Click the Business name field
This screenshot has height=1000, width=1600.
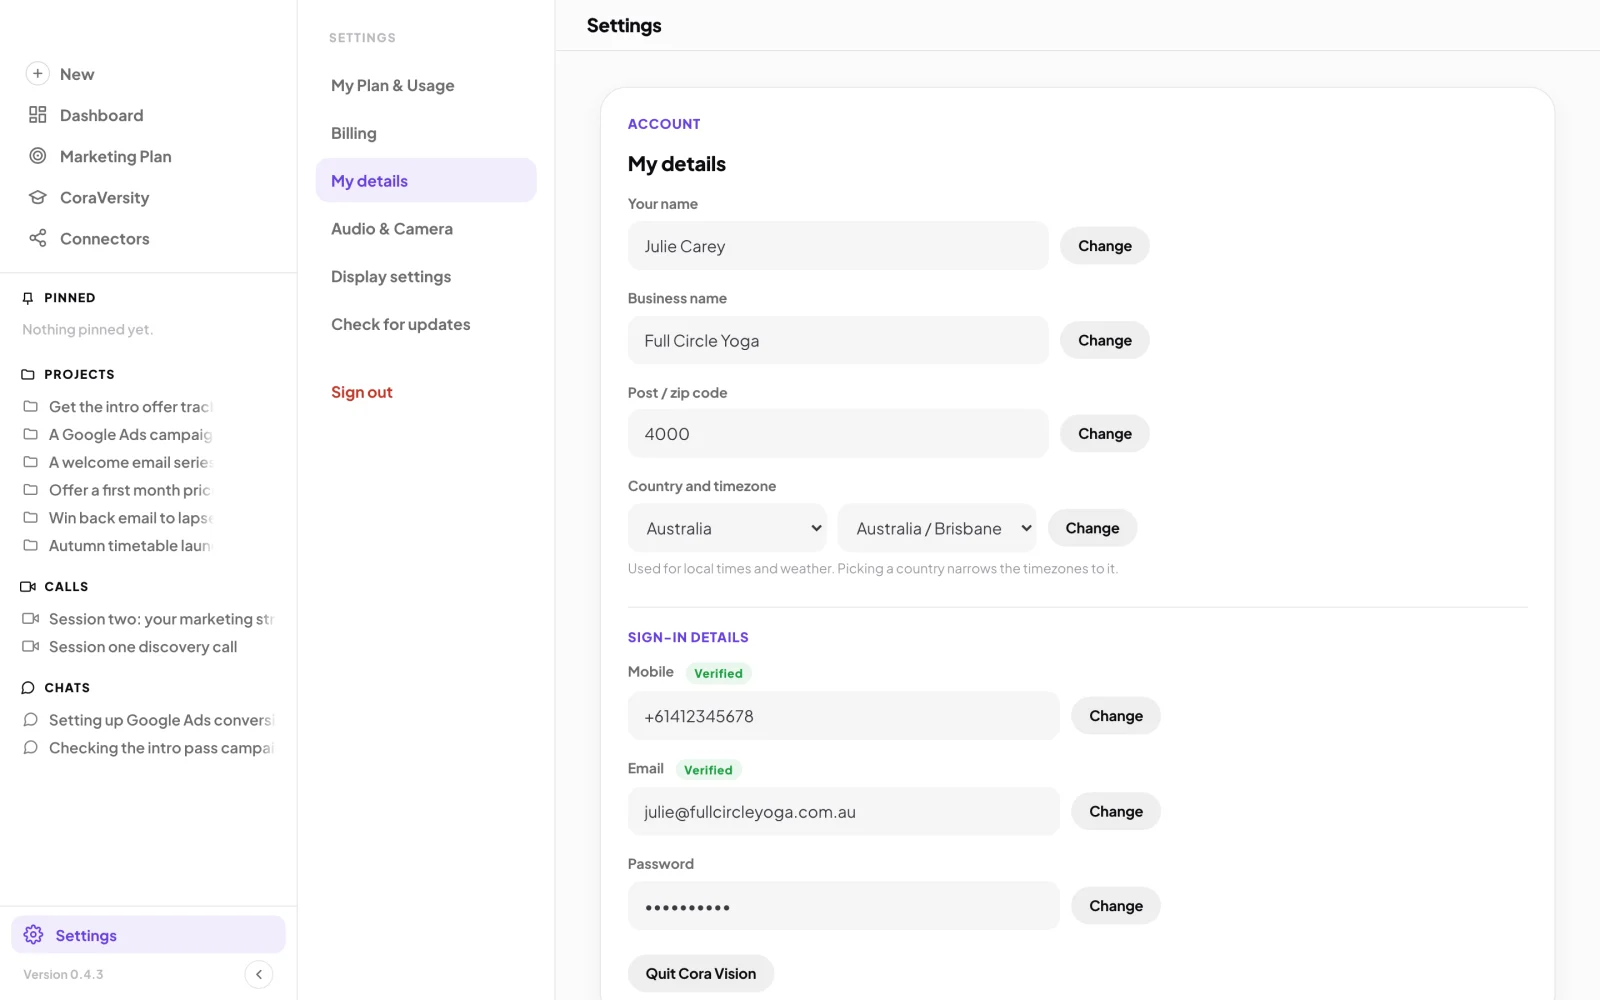838,340
